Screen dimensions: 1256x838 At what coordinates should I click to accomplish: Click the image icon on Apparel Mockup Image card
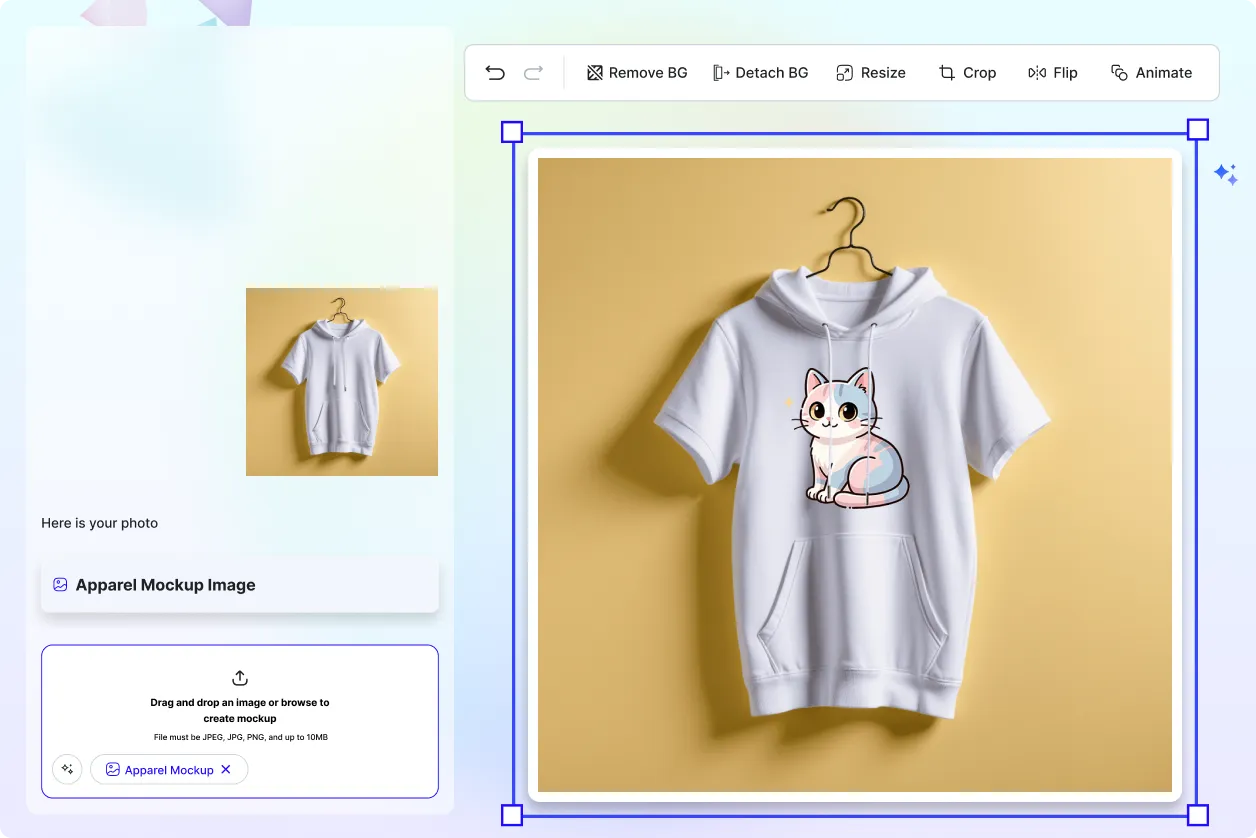point(61,584)
